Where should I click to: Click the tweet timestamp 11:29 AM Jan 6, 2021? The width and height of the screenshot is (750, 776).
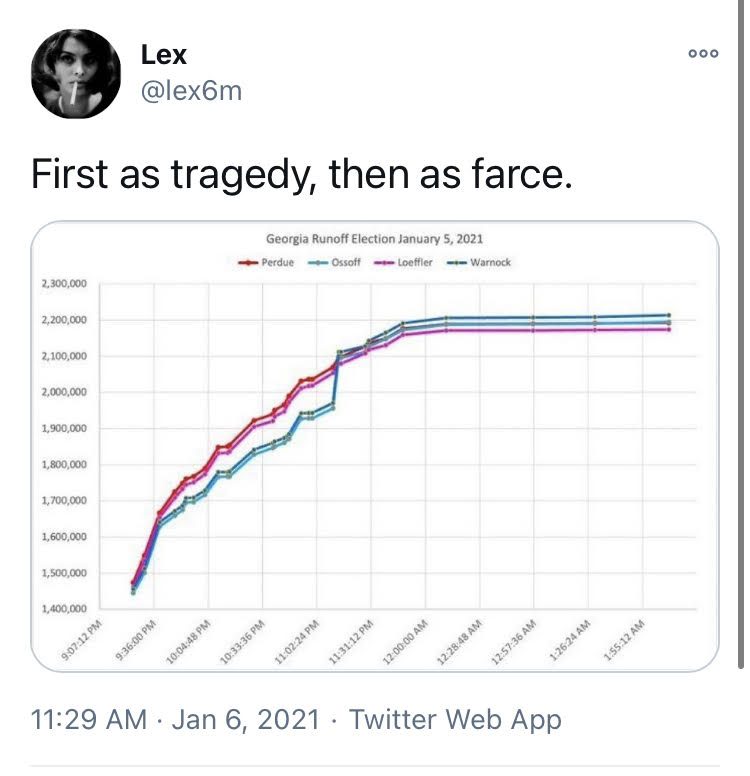[175, 719]
